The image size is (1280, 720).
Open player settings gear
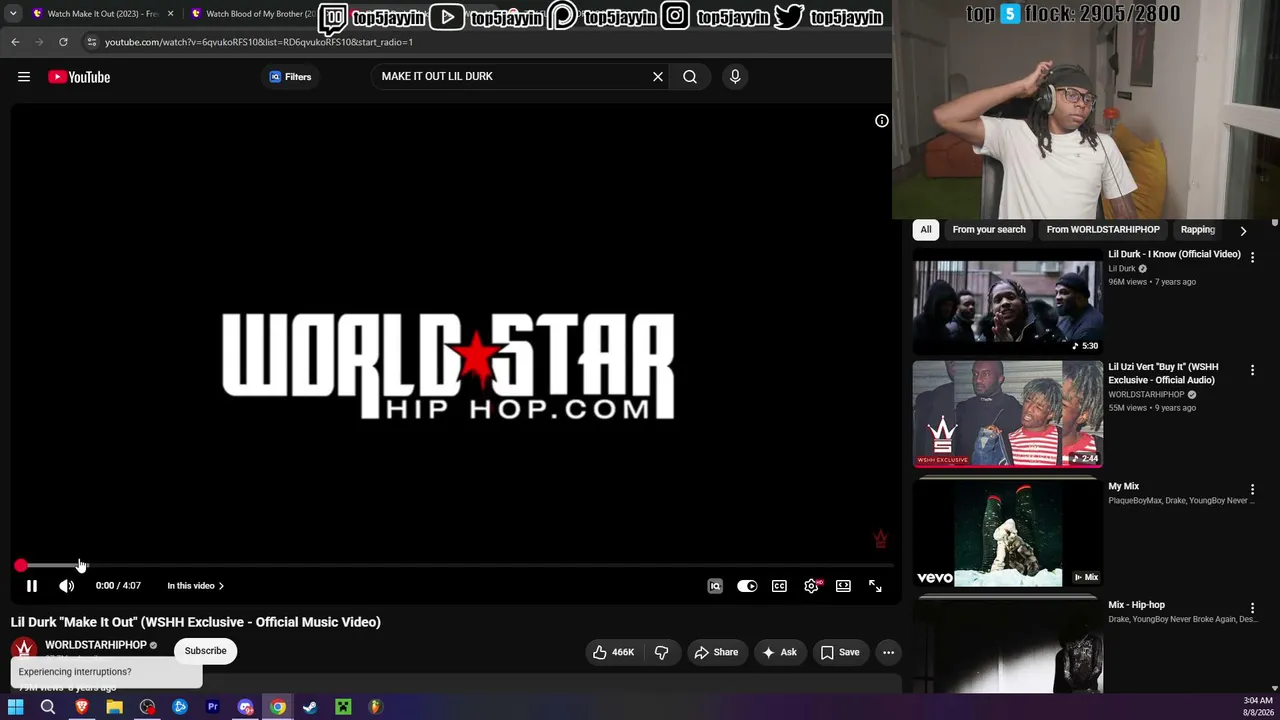pos(811,586)
